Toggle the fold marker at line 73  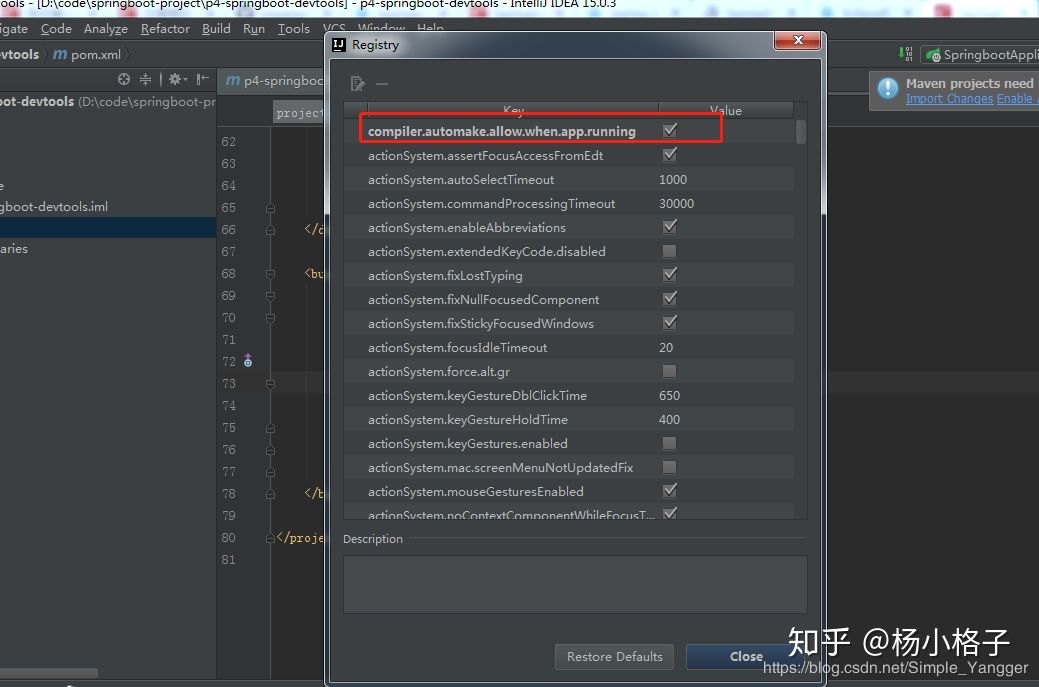coord(270,384)
